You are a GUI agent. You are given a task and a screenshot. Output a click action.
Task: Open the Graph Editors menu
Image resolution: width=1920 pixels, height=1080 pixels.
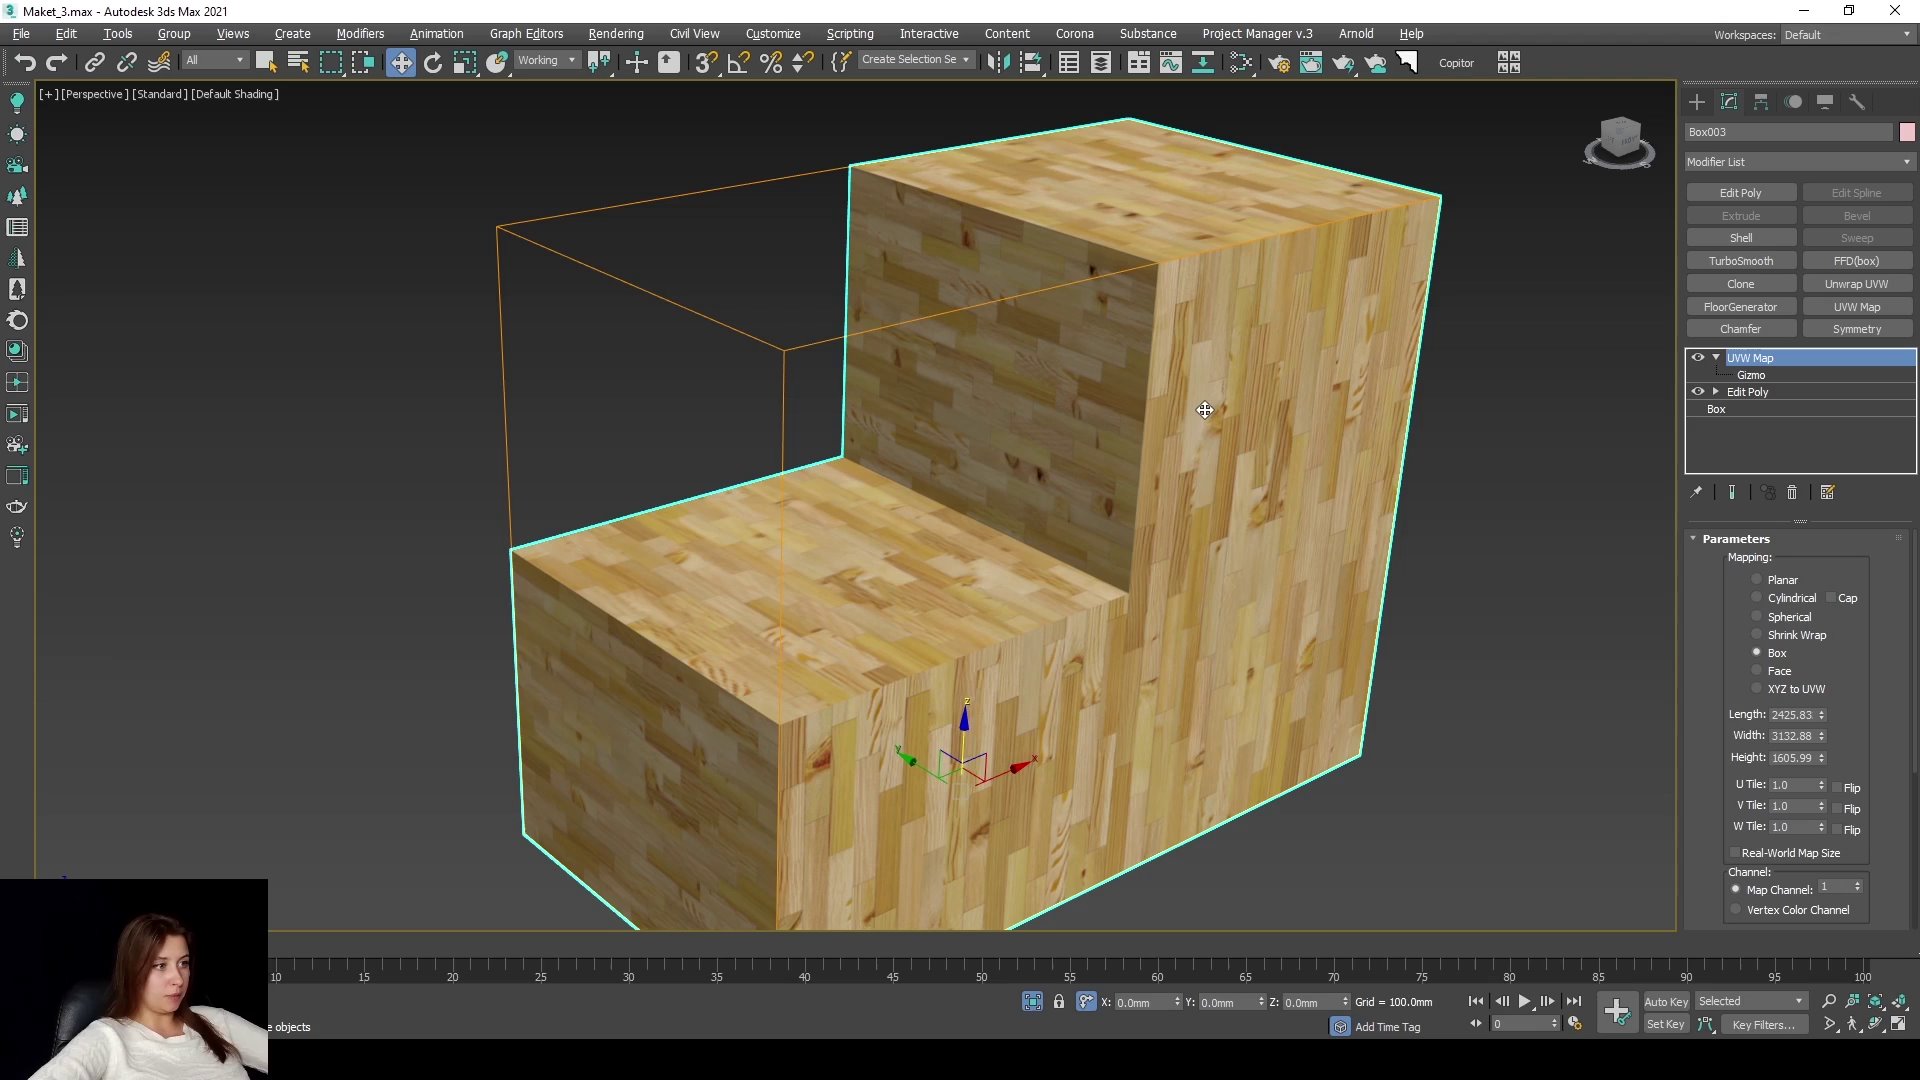[526, 33]
